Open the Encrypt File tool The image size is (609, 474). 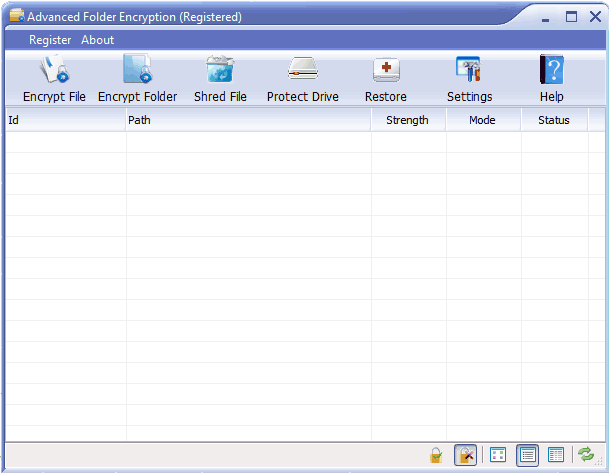point(54,79)
